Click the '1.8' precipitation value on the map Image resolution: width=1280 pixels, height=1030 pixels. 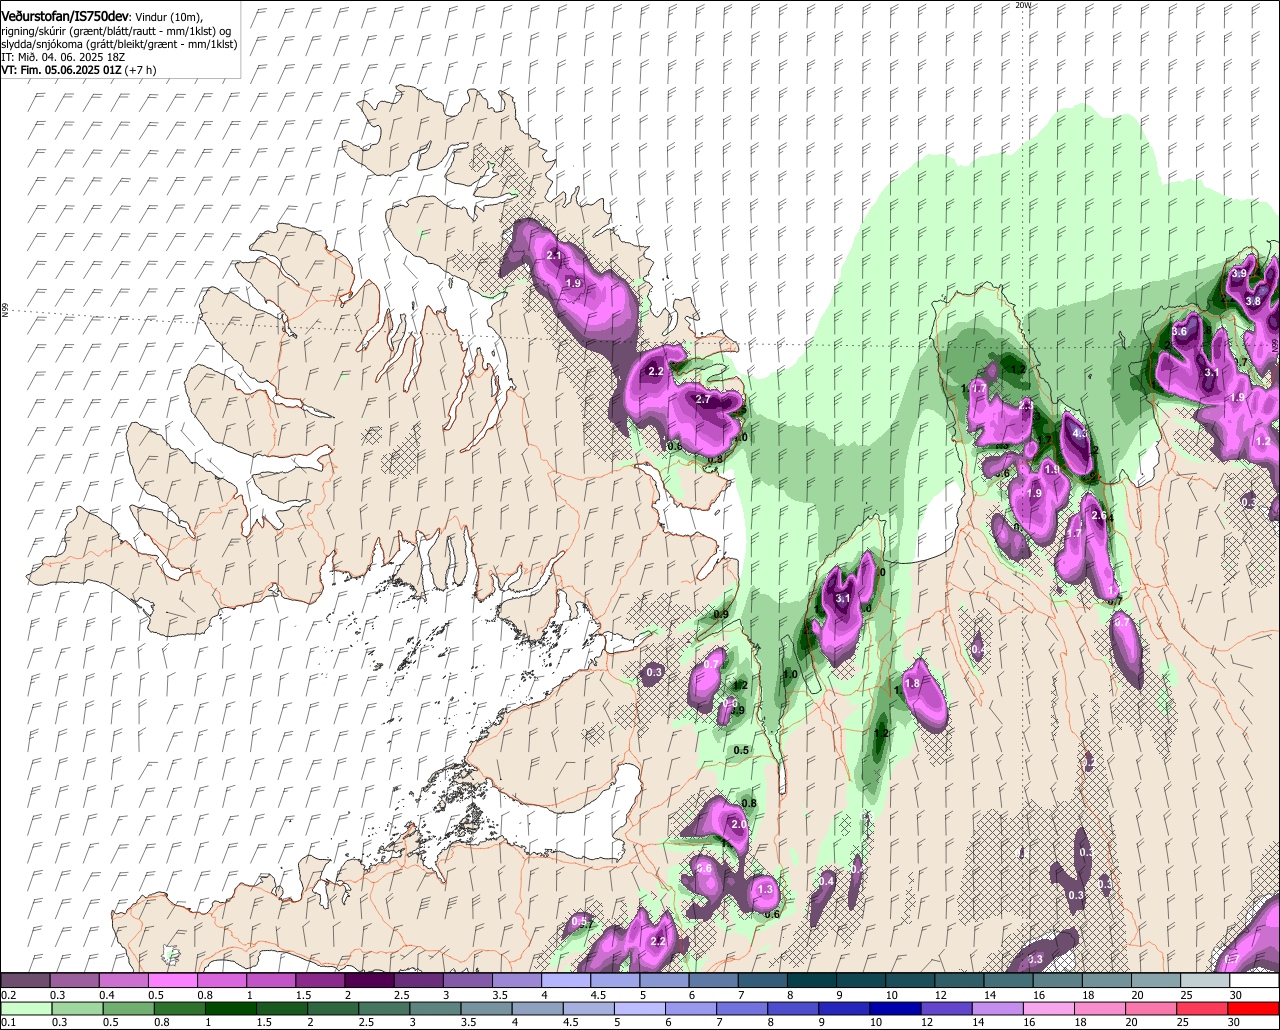[x=912, y=684]
